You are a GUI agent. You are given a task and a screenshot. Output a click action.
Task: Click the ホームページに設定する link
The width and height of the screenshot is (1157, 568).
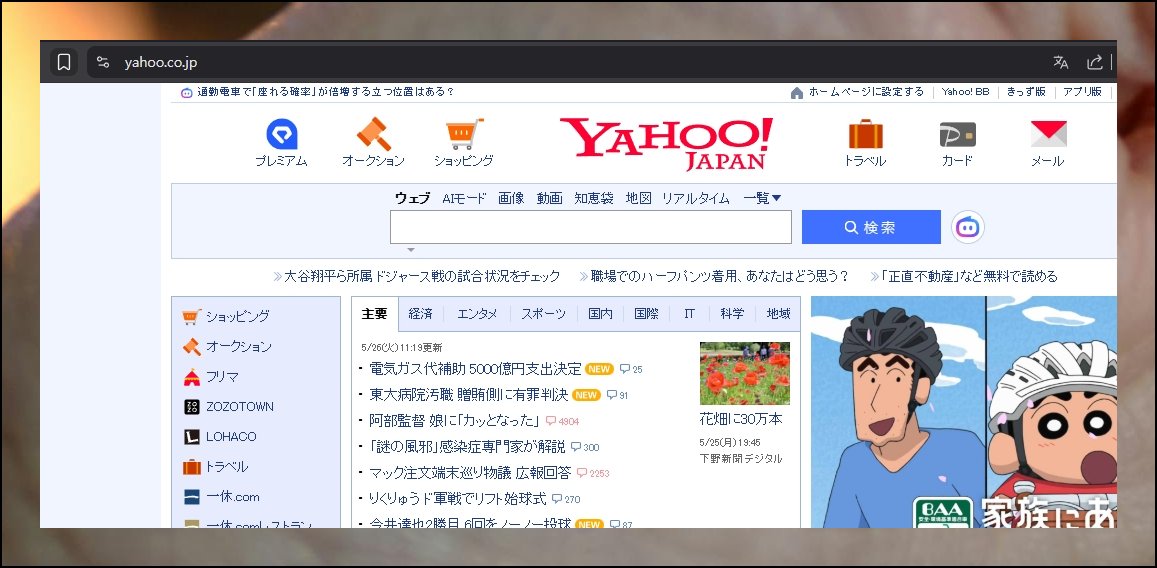(x=866, y=92)
